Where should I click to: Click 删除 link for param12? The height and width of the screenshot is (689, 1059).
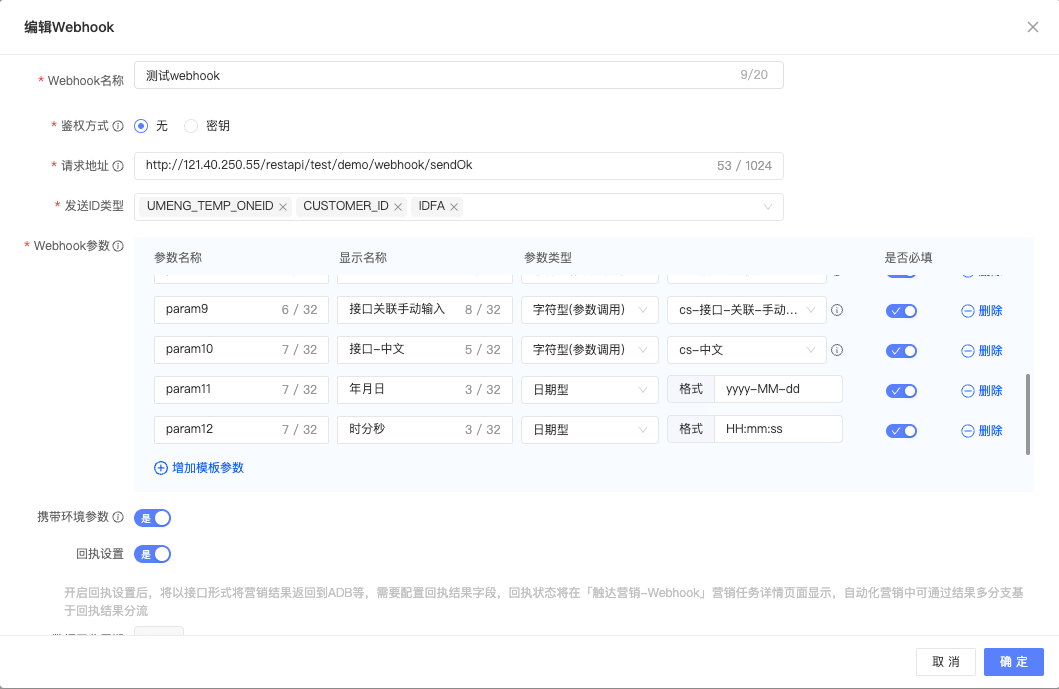click(991, 430)
